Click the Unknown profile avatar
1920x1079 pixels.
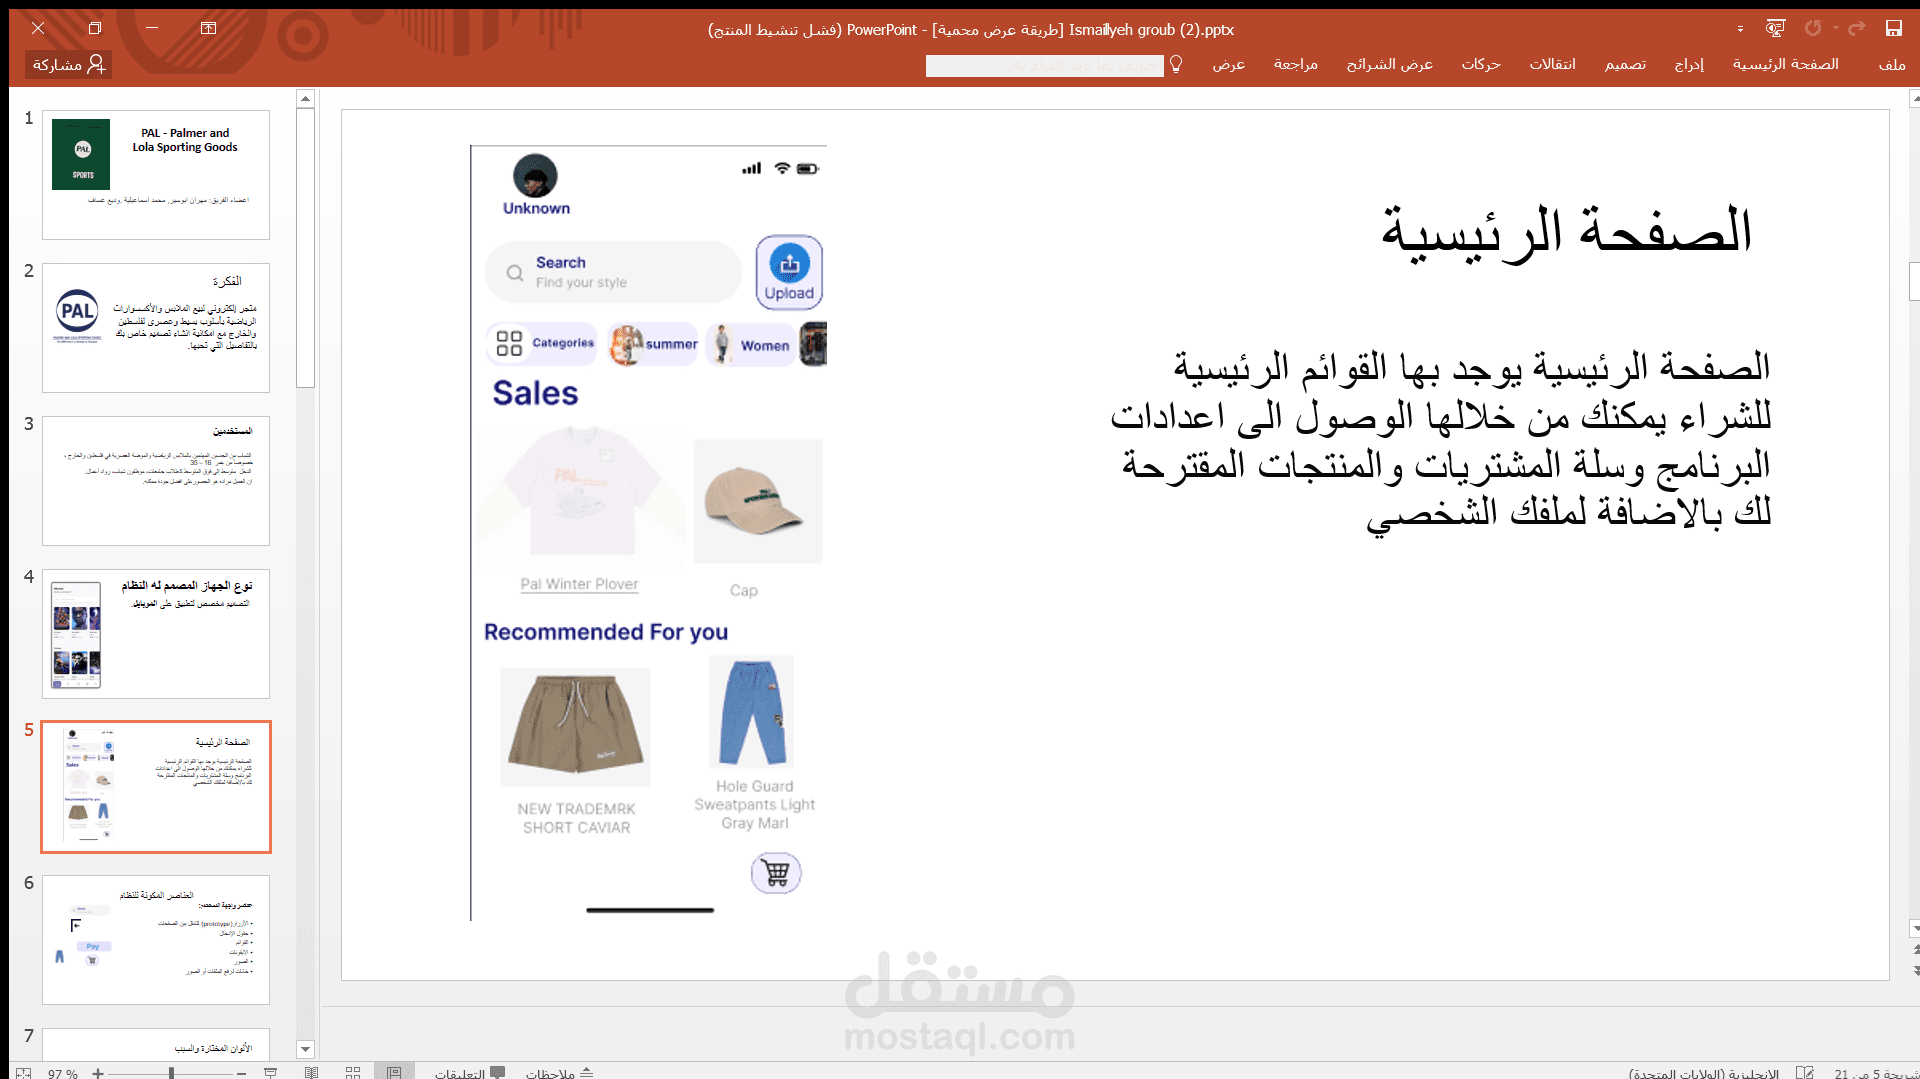535,176
